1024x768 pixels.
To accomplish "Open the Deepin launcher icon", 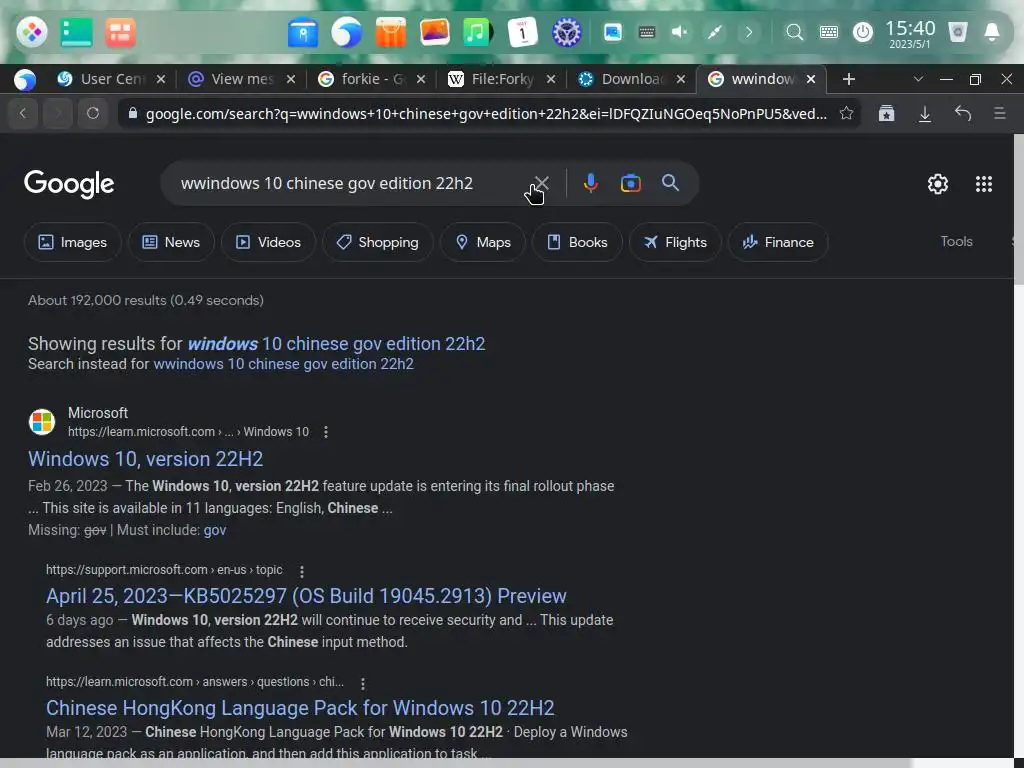I will click(x=31, y=32).
